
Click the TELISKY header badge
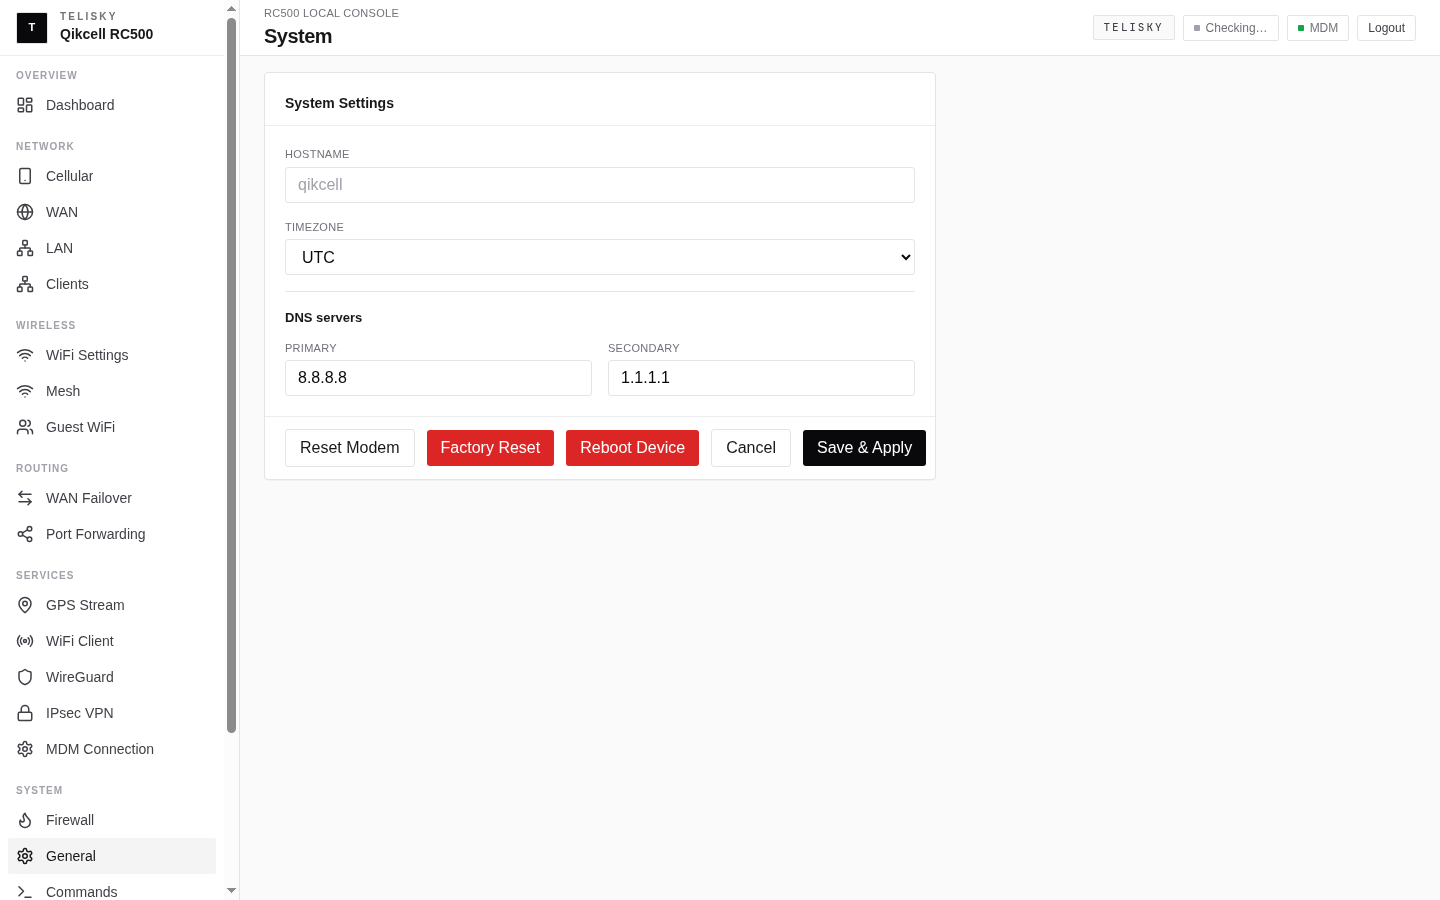point(1134,27)
